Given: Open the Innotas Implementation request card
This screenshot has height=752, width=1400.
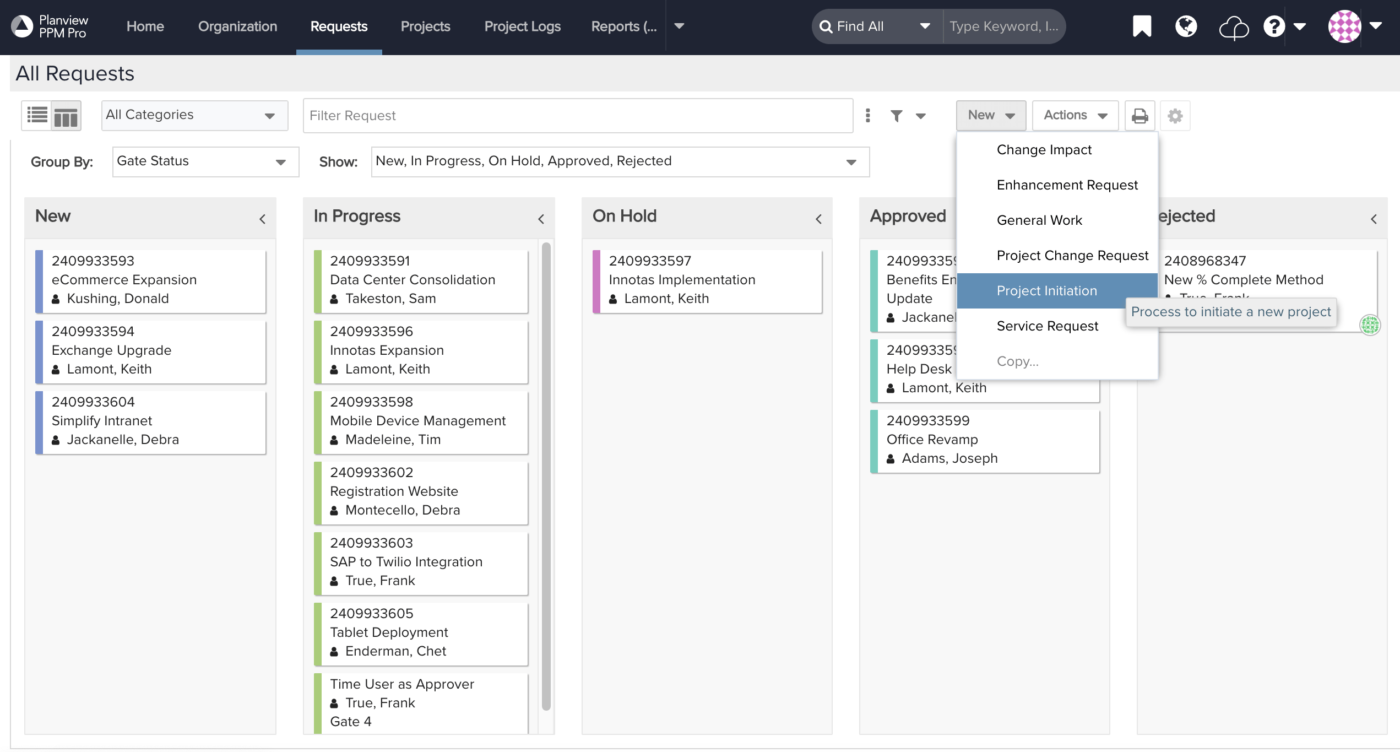Looking at the screenshot, I should (x=708, y=280).
